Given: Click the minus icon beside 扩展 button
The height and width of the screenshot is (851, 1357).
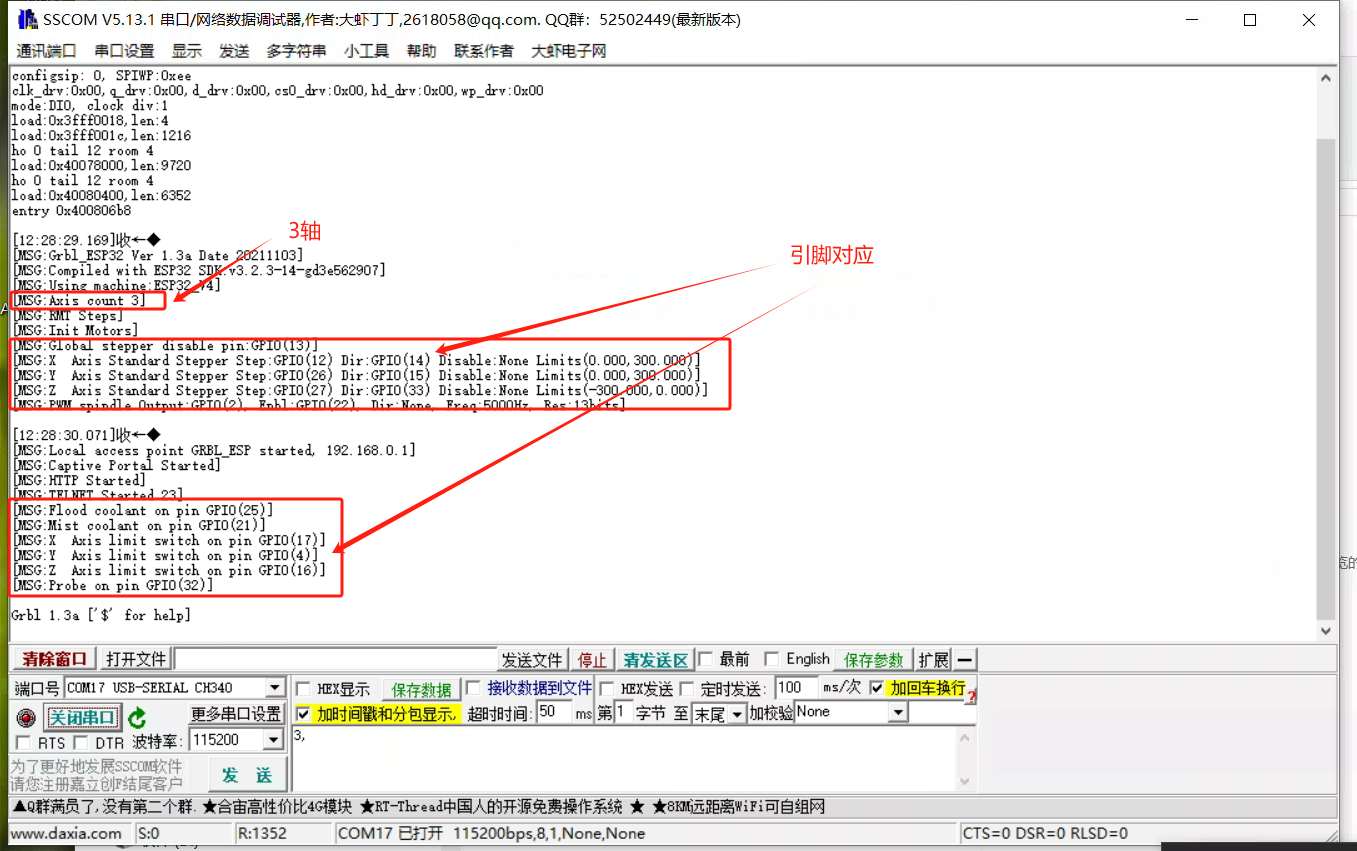Looking at the screenshot, I should pos(963,659).
